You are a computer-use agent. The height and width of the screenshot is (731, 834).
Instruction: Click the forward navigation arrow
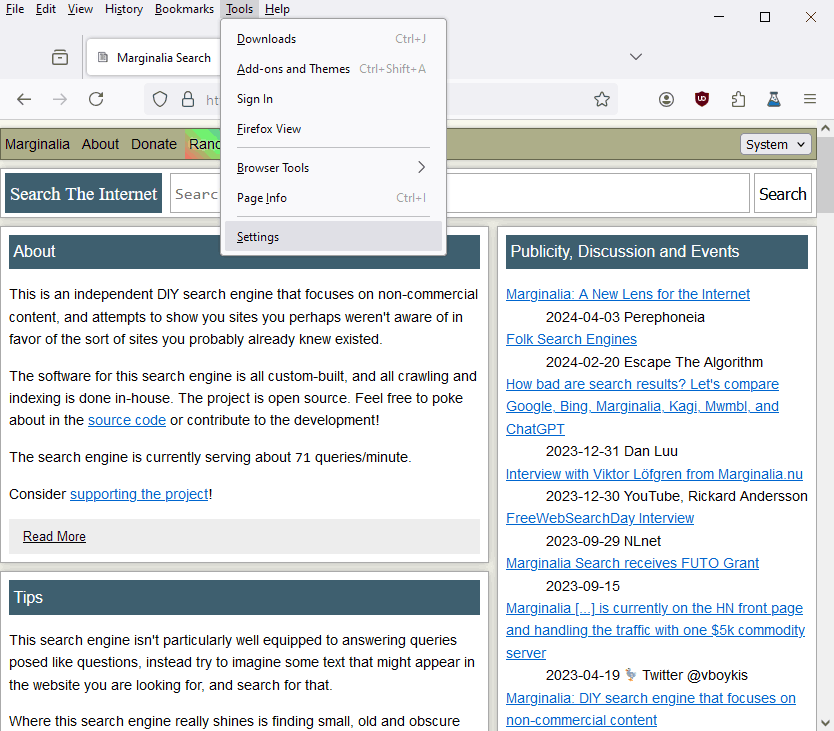pyautogui.click(x=60, y=99)
